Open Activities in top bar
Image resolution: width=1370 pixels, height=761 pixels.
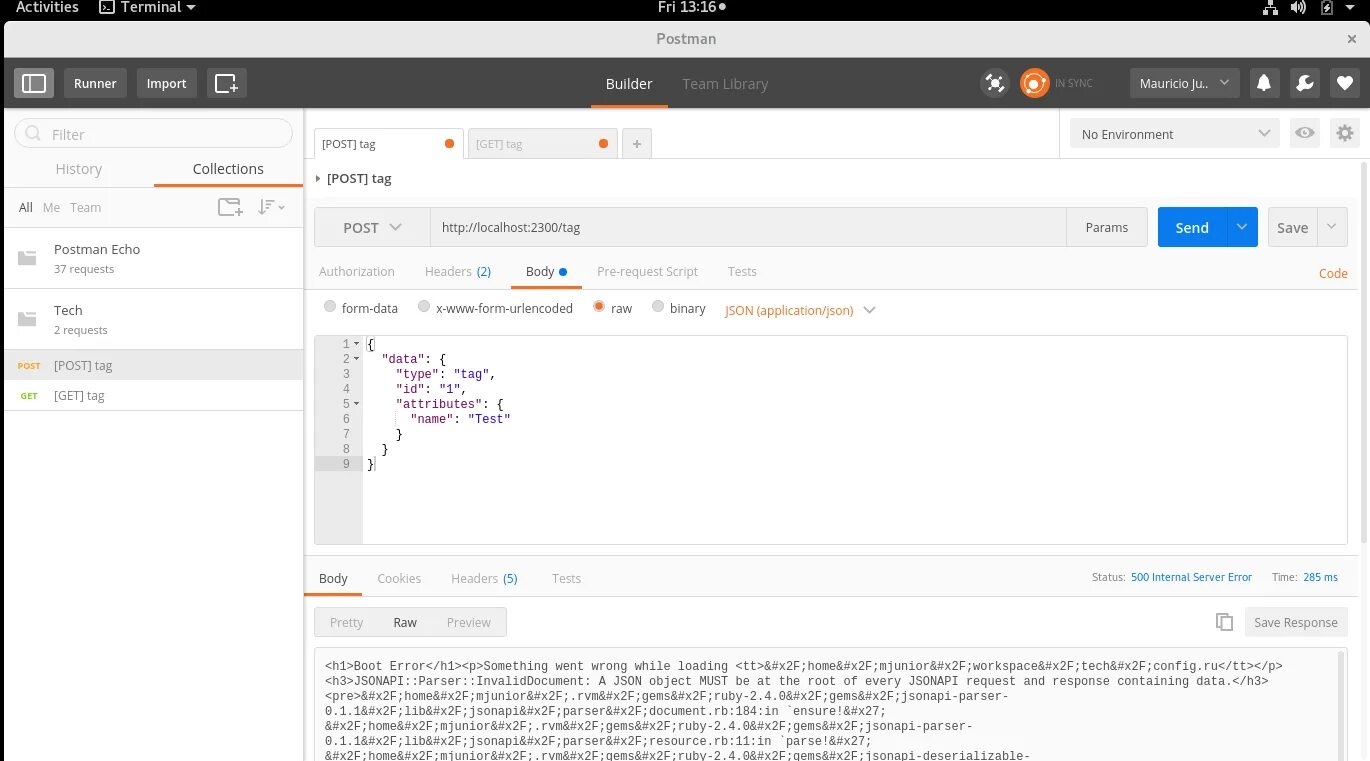click(47, 7)
